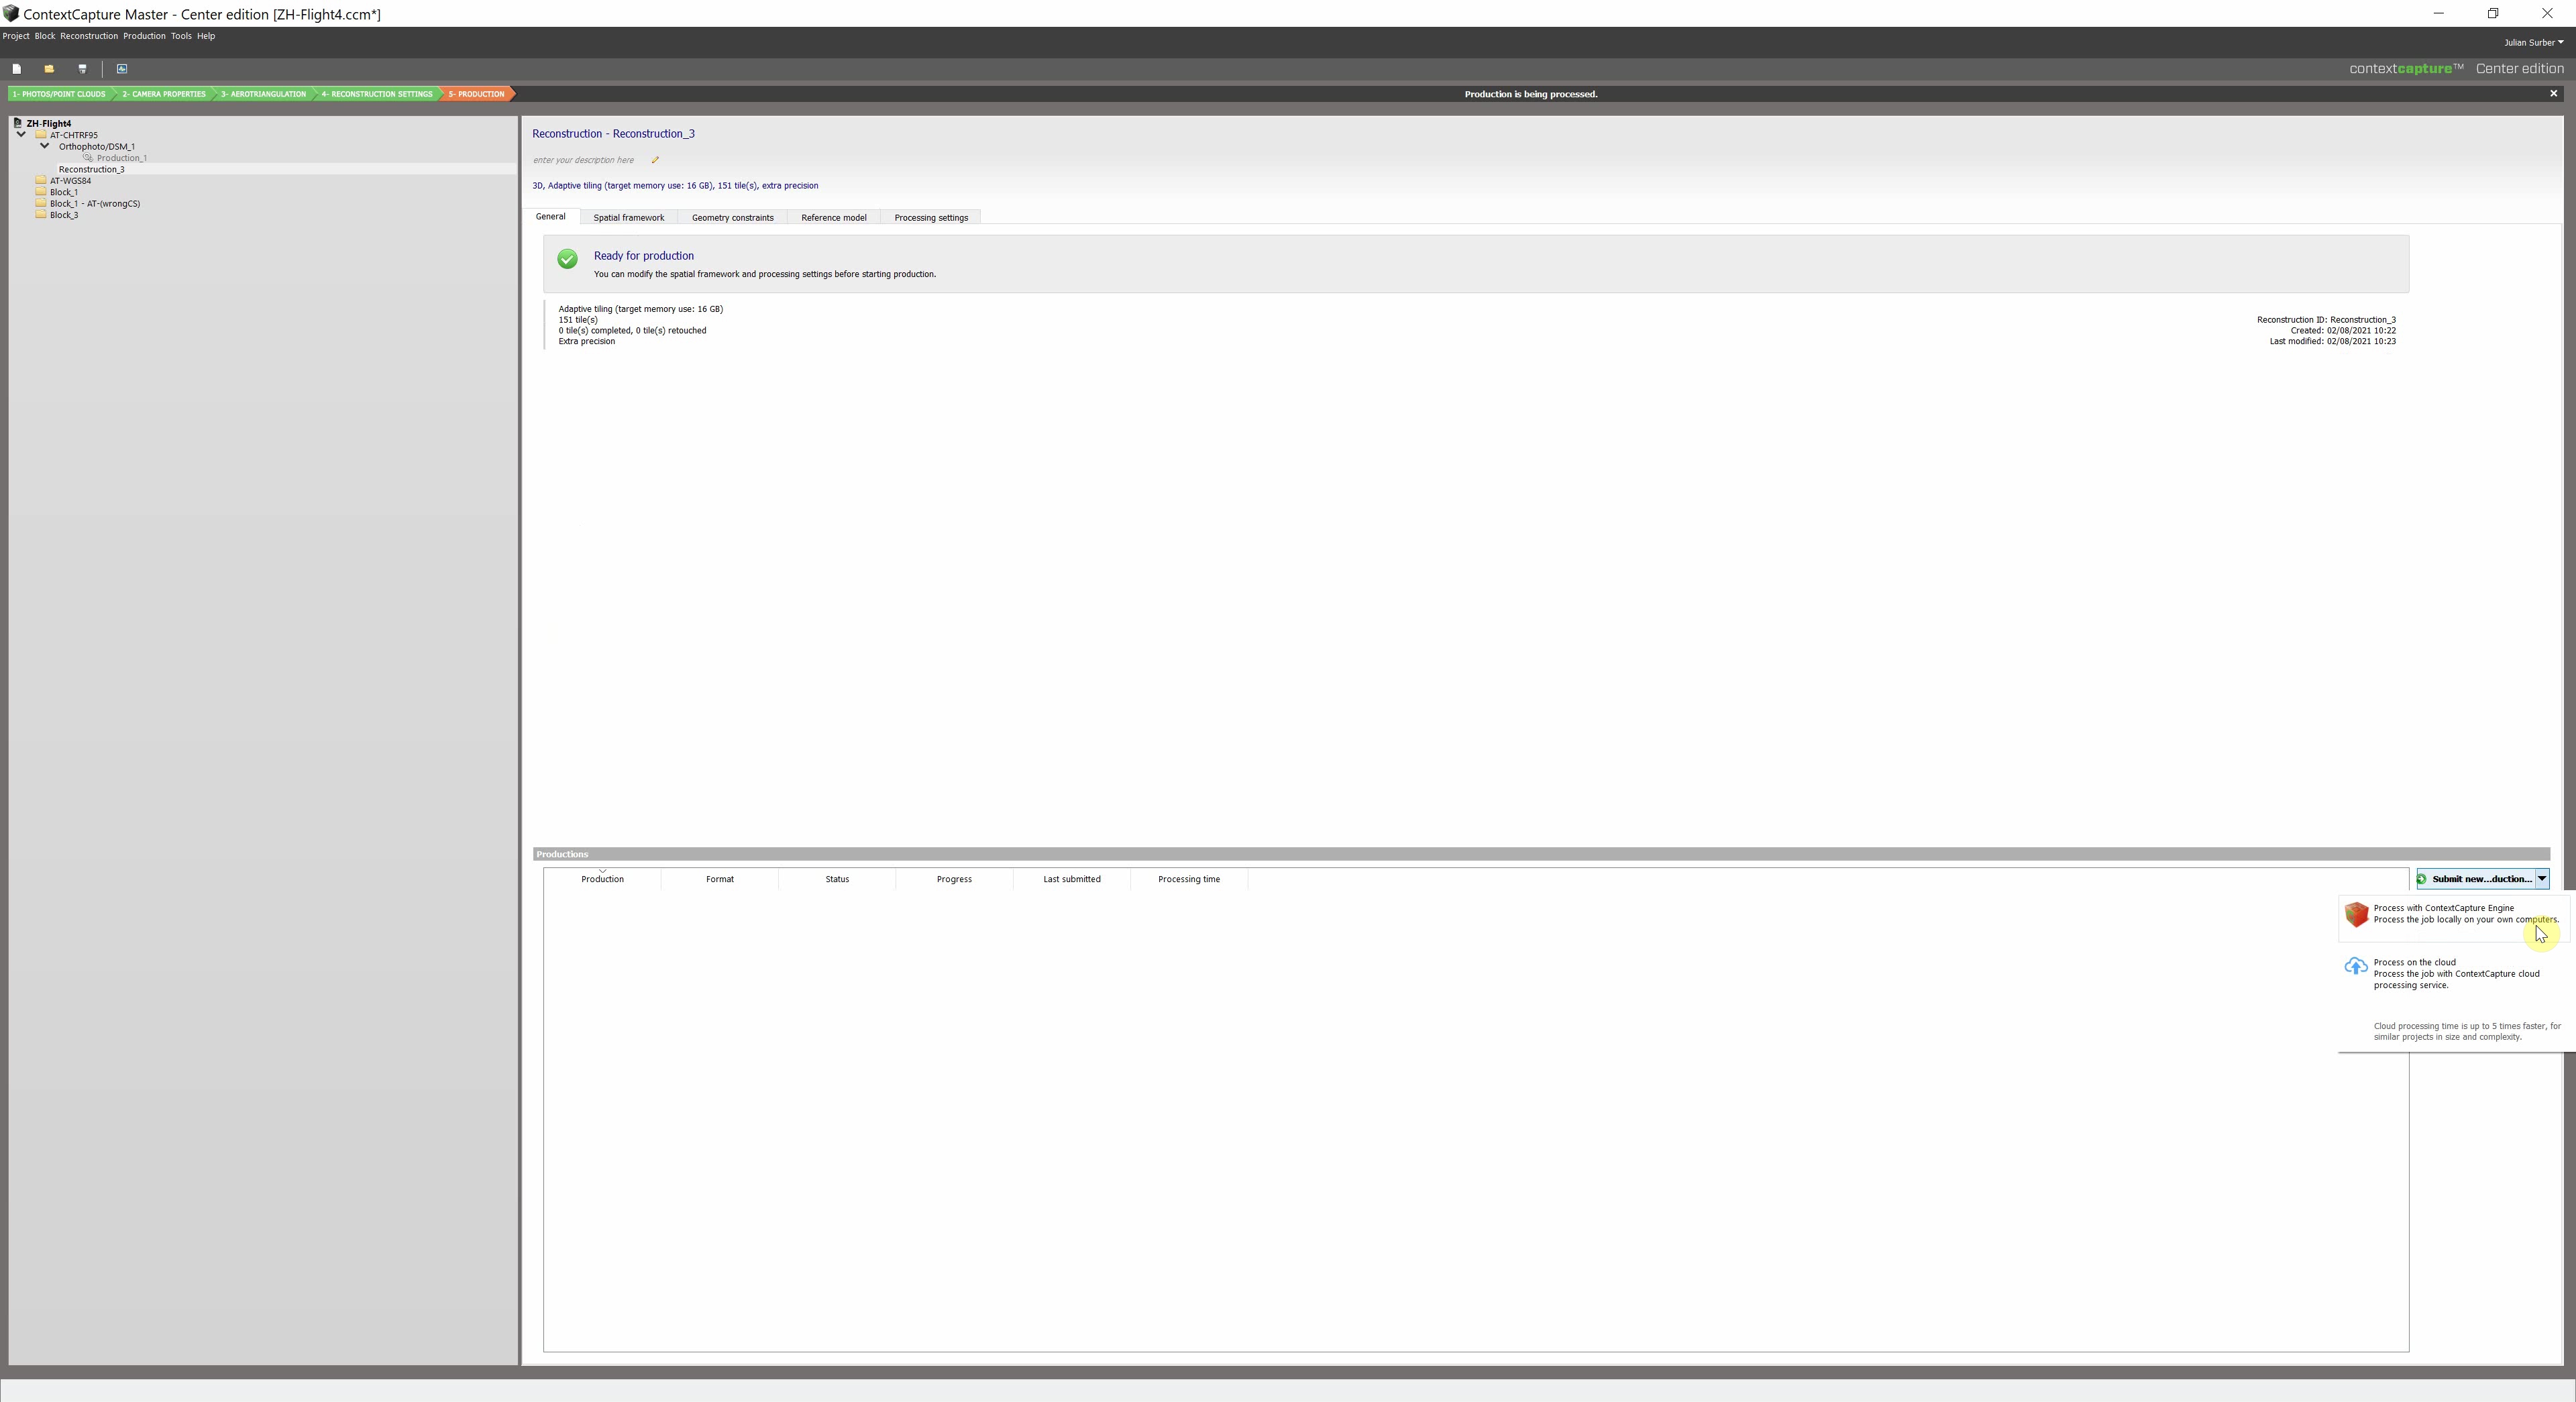2576x1402 pixels.
Task: Sort by the Last submitted column header
Action: 1072,879
